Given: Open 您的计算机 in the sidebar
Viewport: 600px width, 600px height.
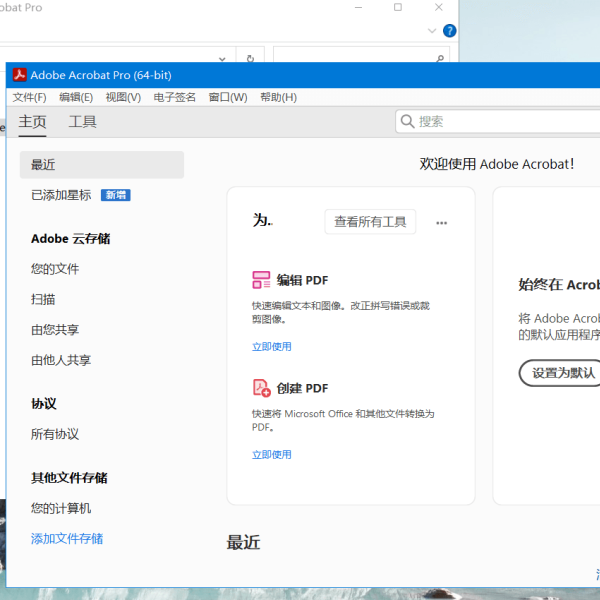Looking at the screenshot, I should (61, 509).
